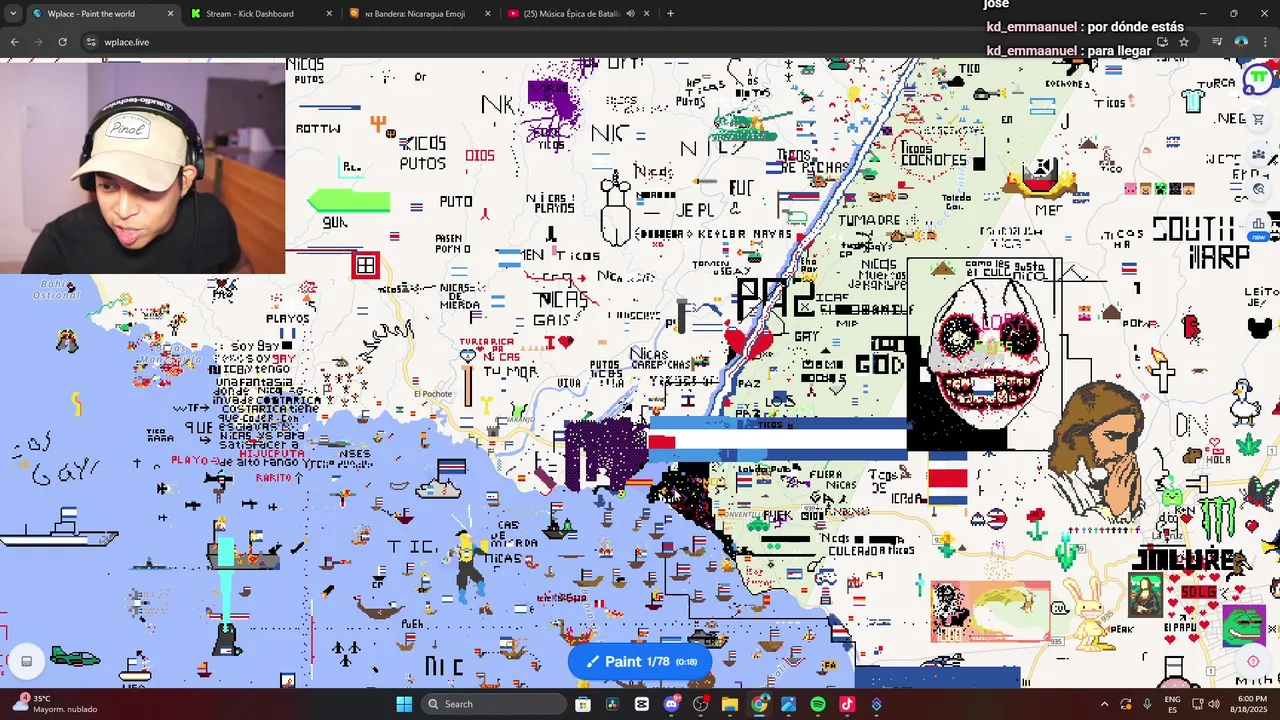Click the SOUTH WARP pixel art text
This screenshot has height=720, width=1280.
tap(1203, 243)
